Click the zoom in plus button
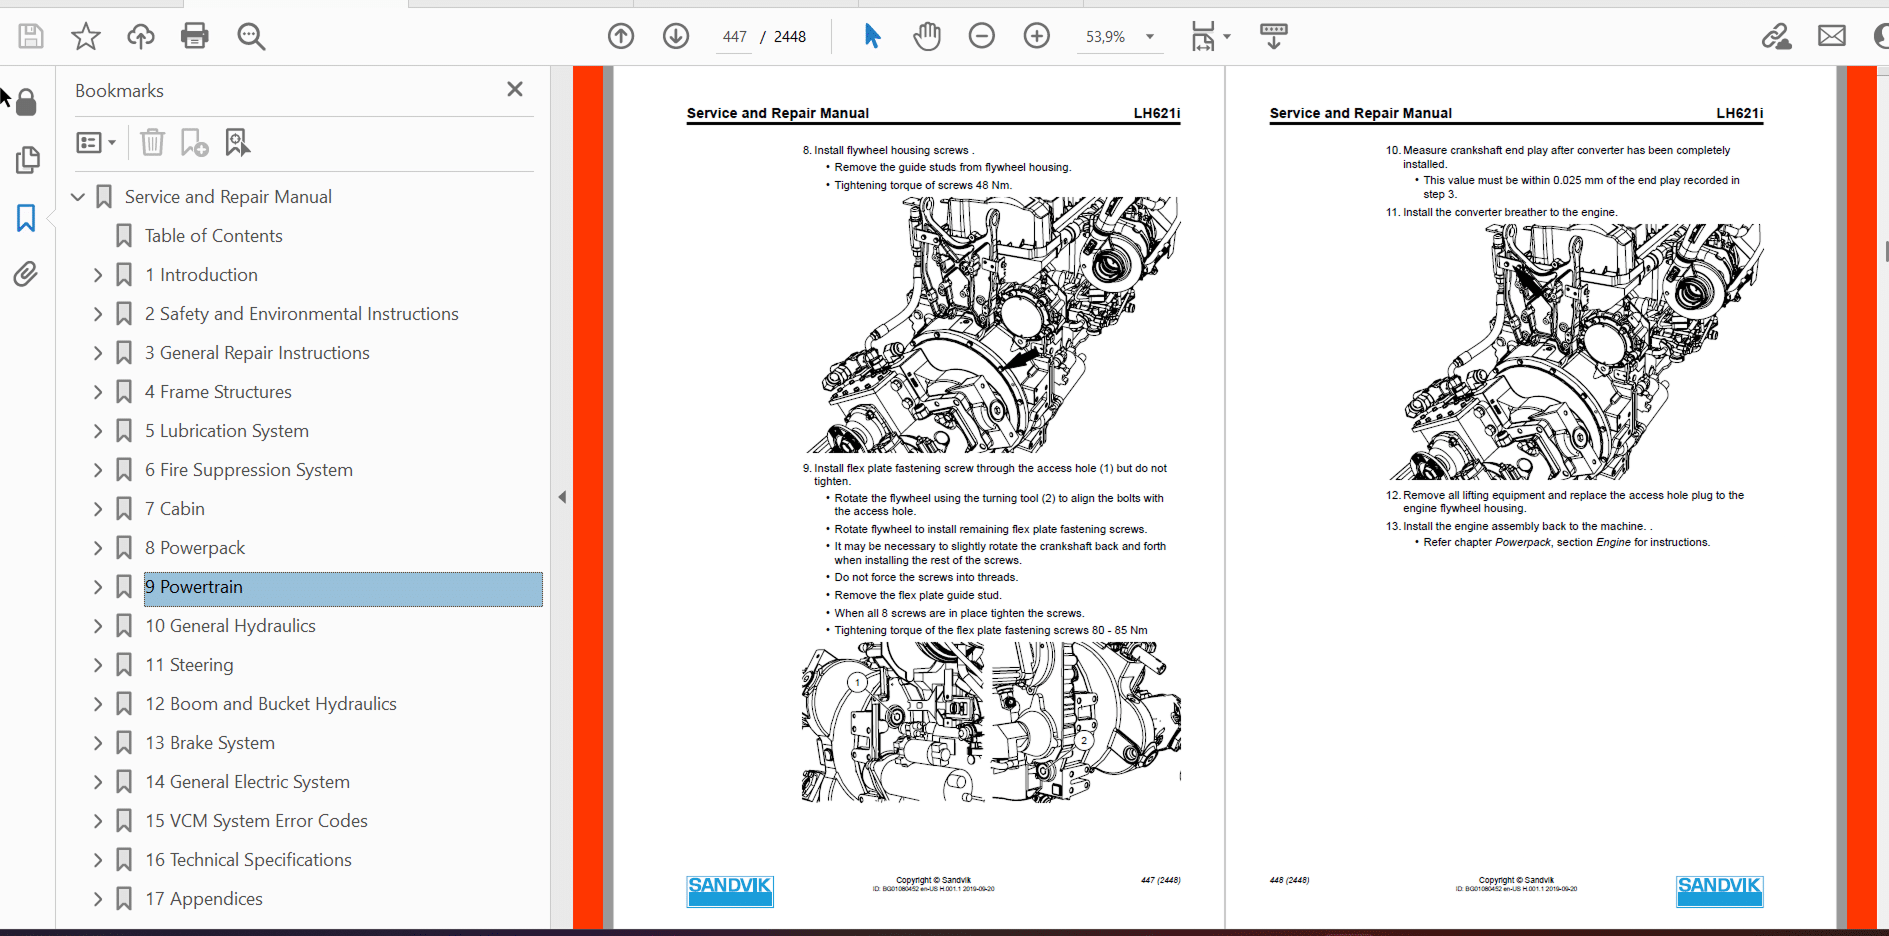This screenshot has height=936, width=1889. [x=1037, y=37]
